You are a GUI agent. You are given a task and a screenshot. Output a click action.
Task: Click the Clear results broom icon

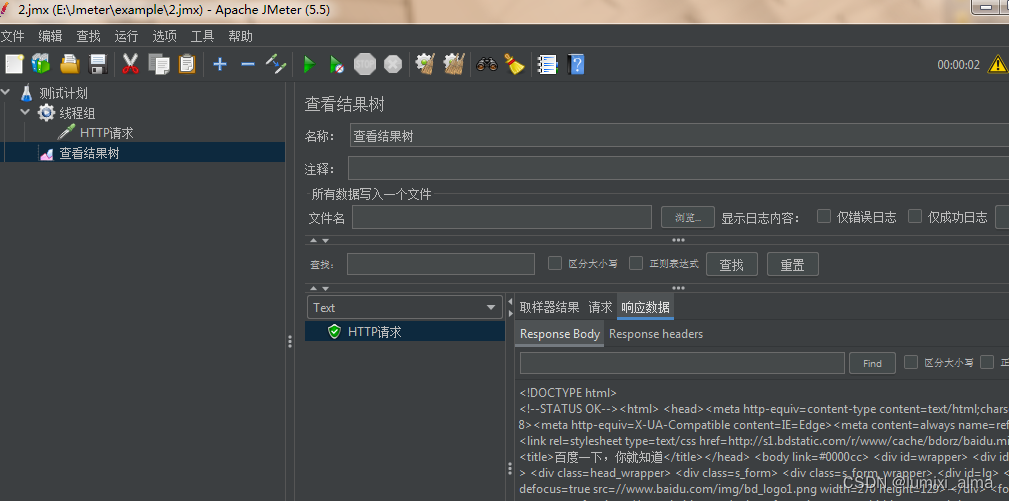tap(425, 64)
